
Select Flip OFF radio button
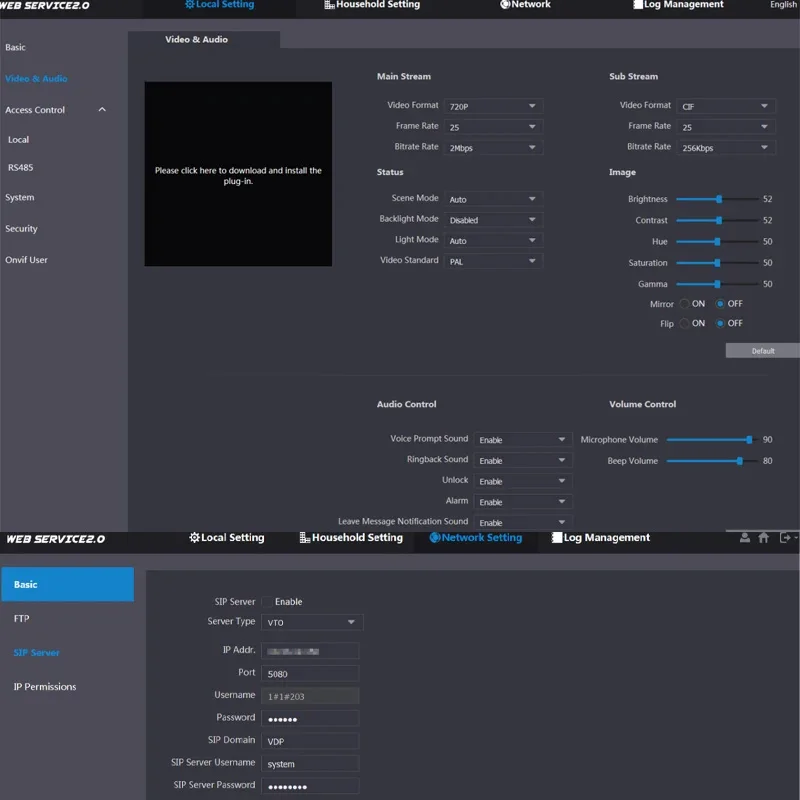tap(720, 323)
